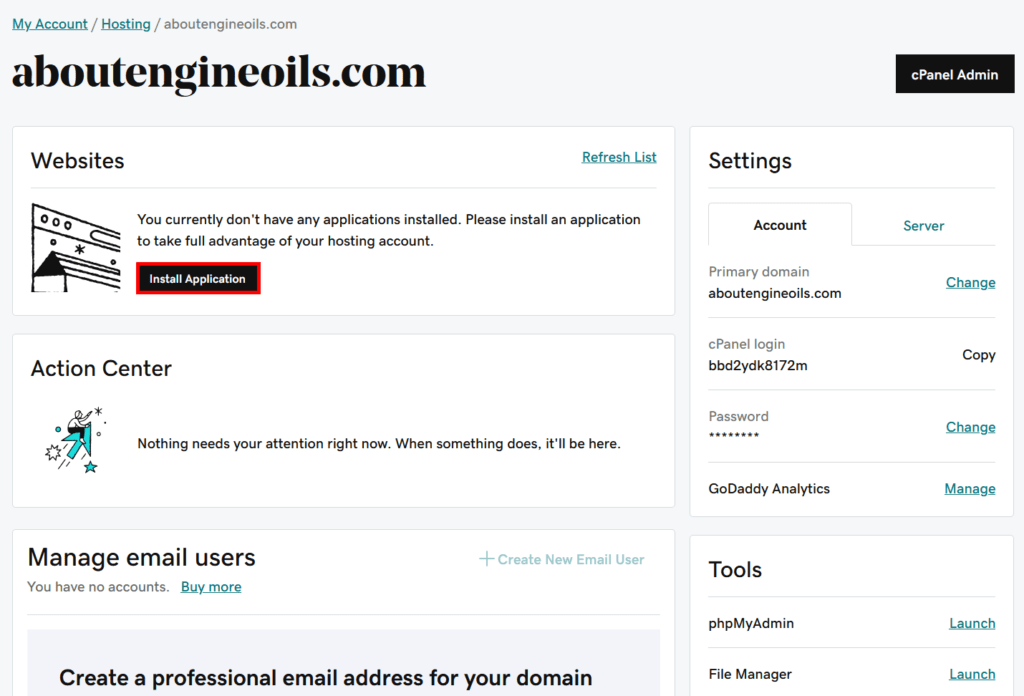Switch to the Account settings tab

coord(780,225)
